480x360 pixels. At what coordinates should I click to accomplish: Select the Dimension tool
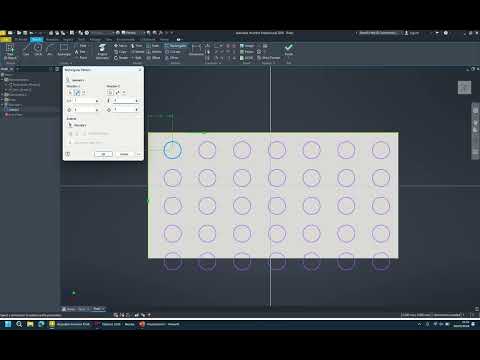coord(196,50)
